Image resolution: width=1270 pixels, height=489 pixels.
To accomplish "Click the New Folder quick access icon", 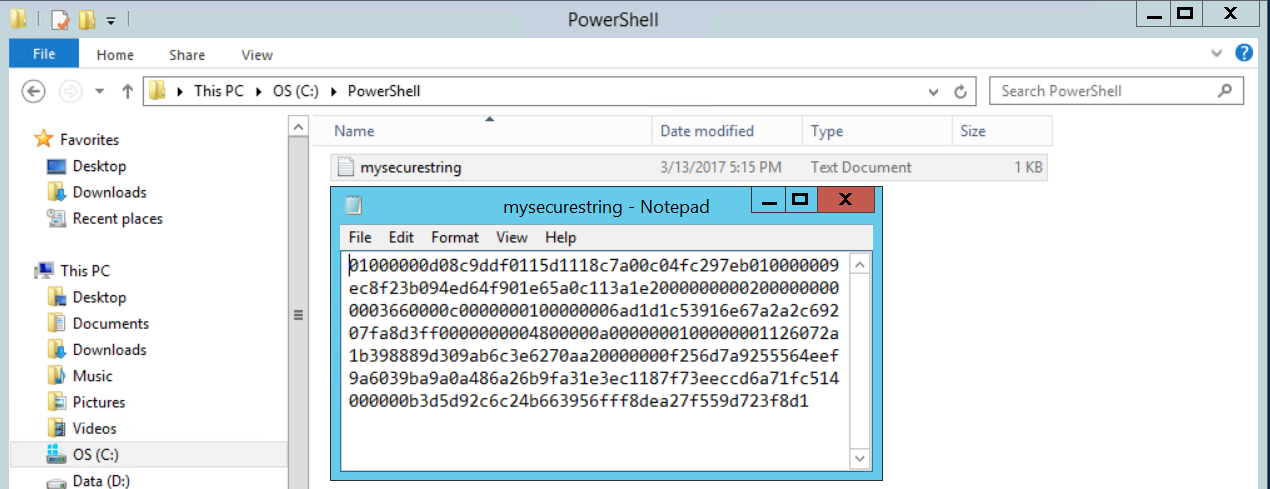I will (87, 18).
